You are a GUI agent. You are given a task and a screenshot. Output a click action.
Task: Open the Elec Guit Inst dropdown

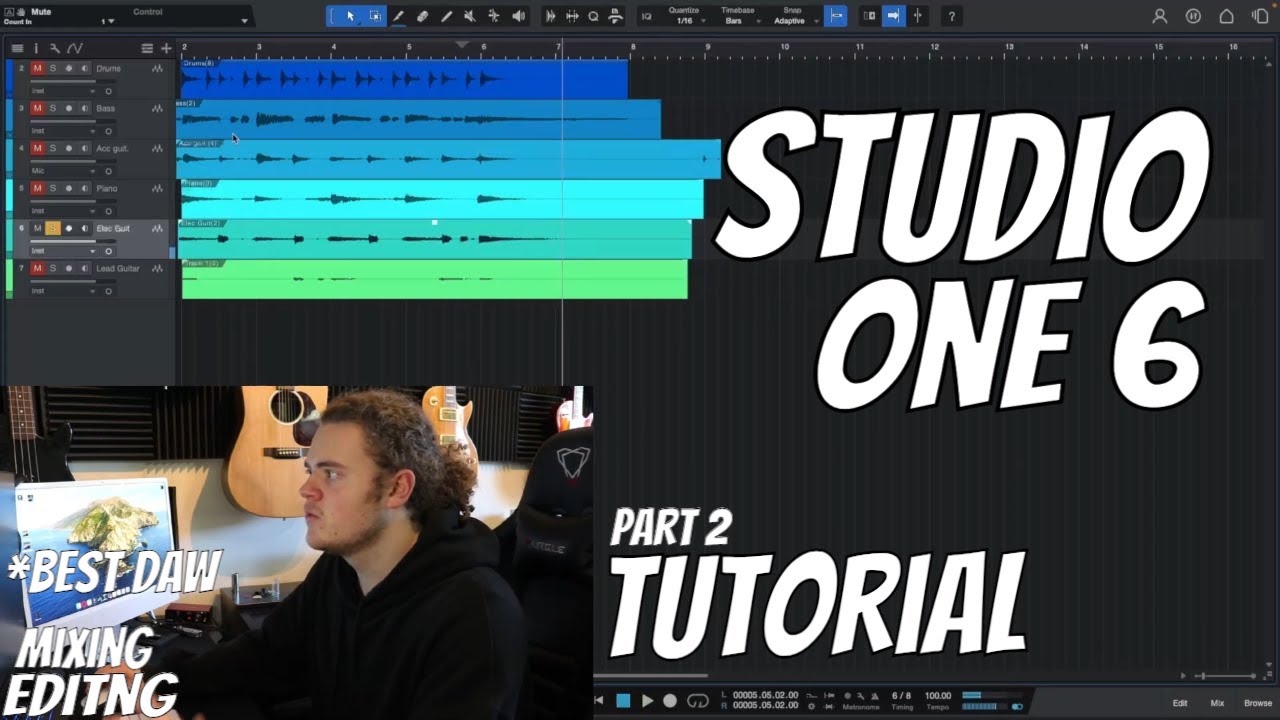62,251
